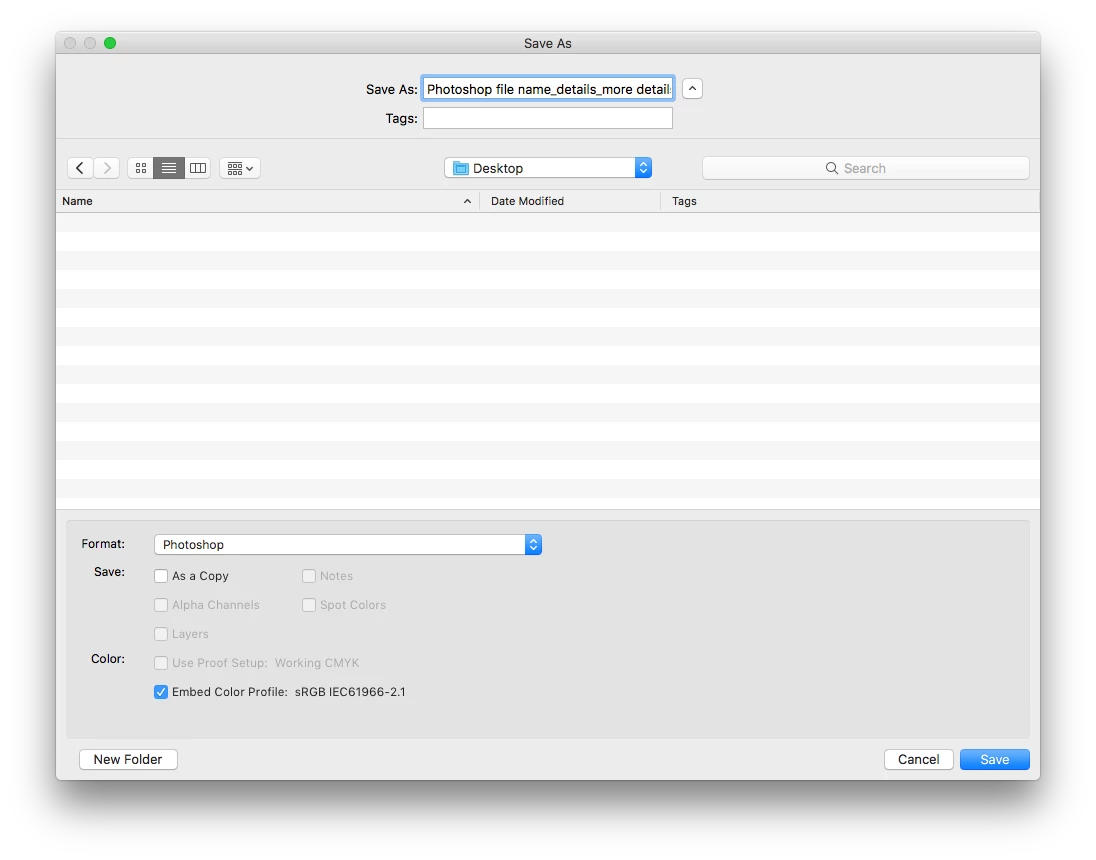Click the Desktop folder icon
The height and width of the screenshot is (860, 1096).
tap(461, 168)
